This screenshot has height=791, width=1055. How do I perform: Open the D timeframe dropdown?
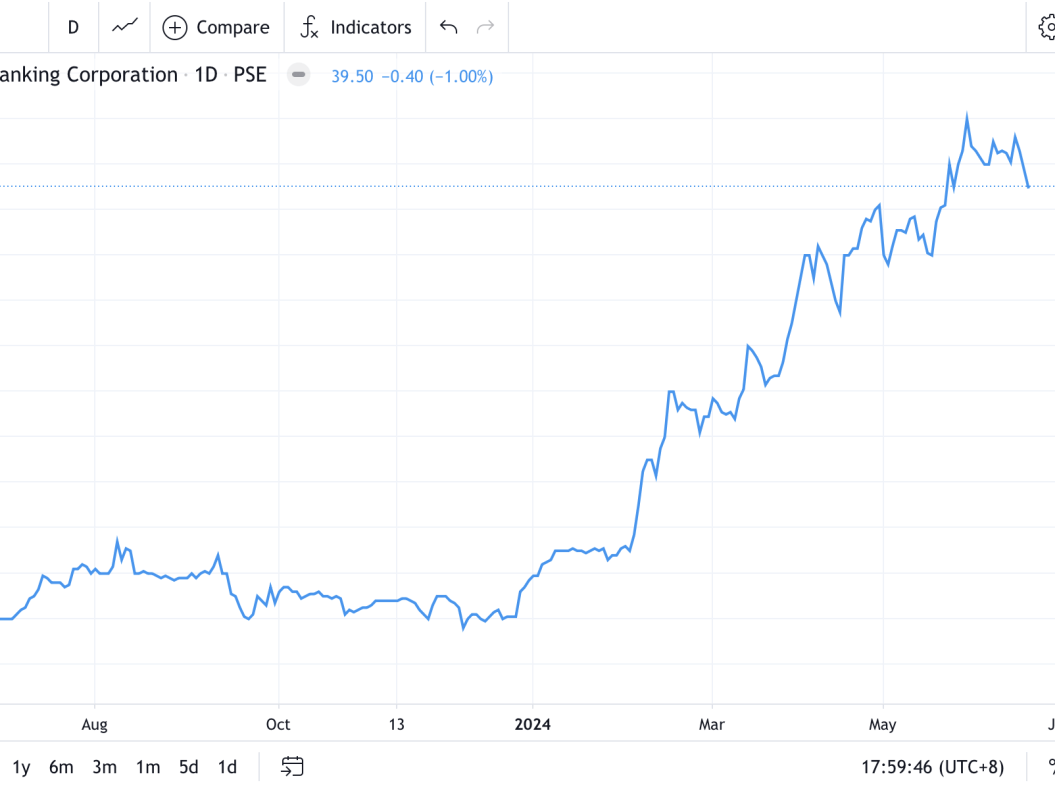point(73,27)
